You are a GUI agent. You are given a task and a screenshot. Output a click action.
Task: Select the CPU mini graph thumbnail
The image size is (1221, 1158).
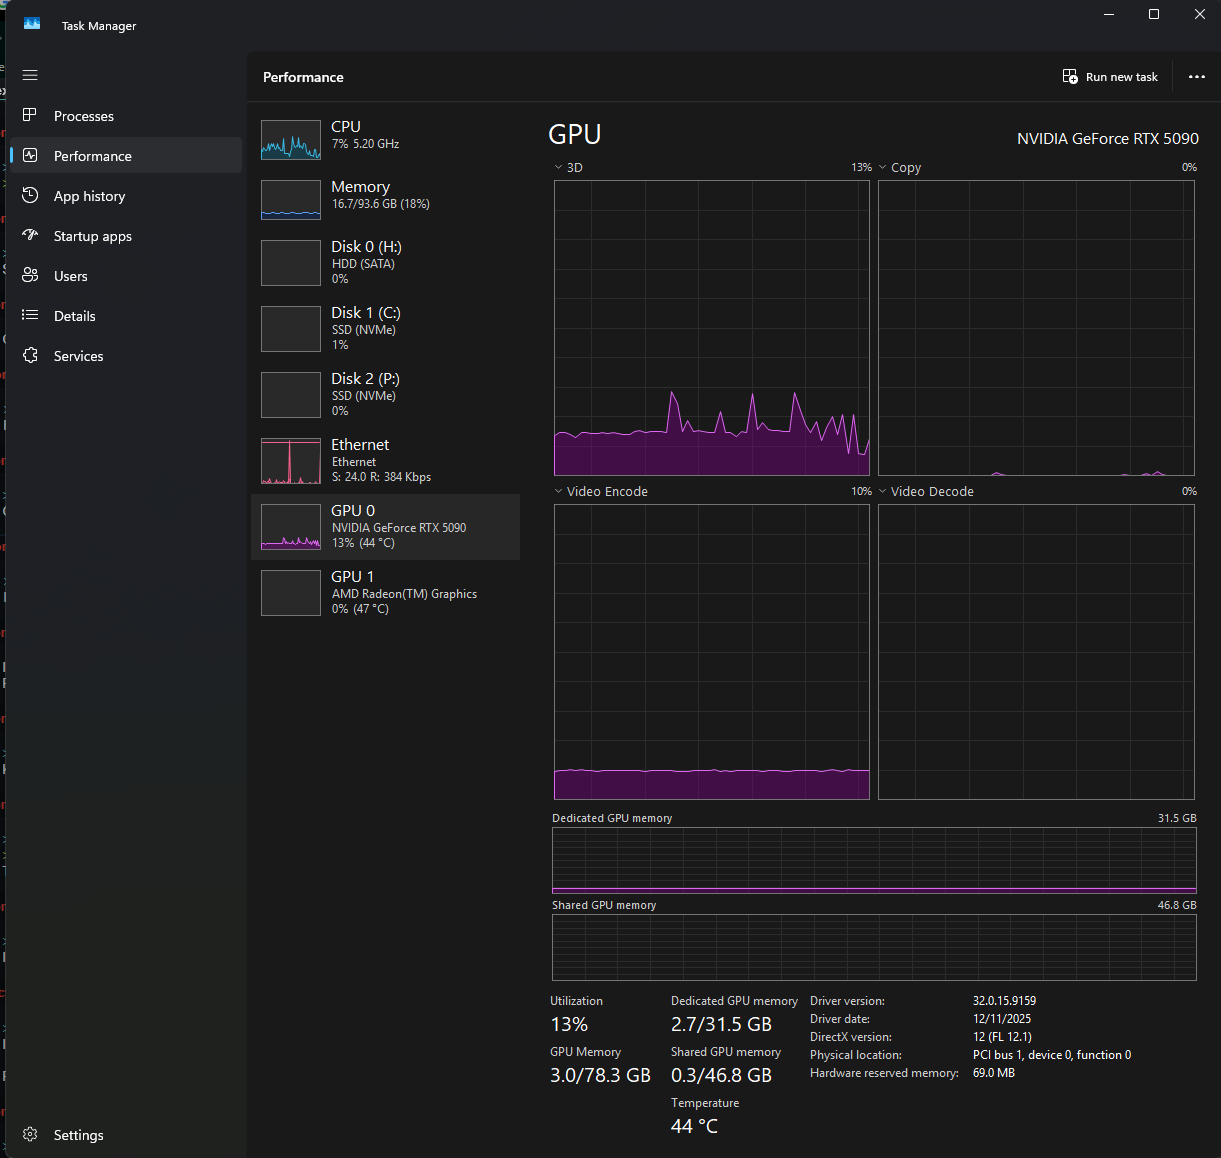pos(291,140)
